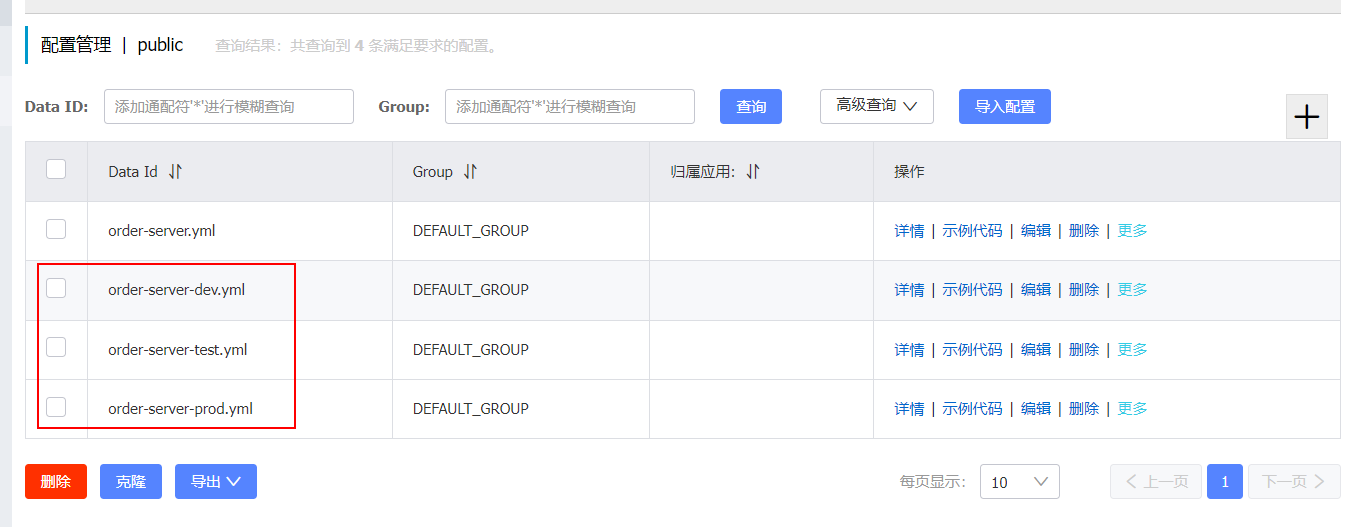Select all rows with header checkbox
Image resolution: width=1350 pixels, height=527 pixels.
coord(56,169)
